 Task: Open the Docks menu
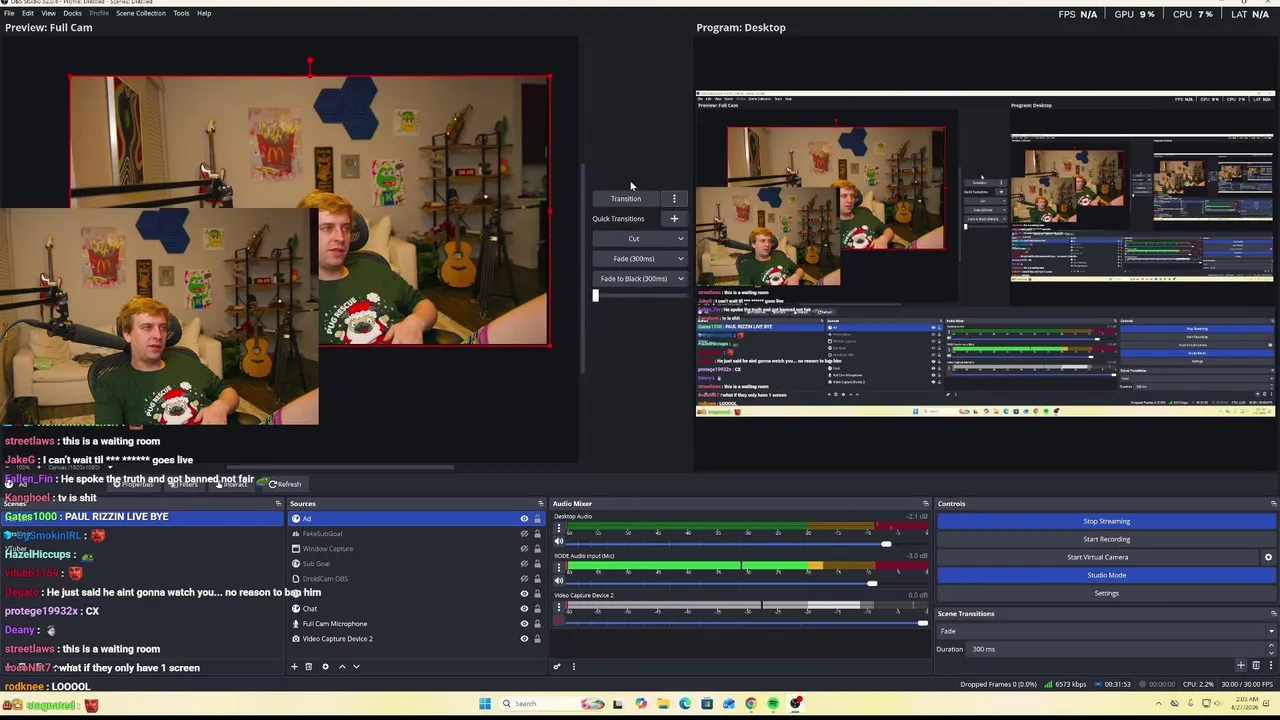(x=72, y=13)
